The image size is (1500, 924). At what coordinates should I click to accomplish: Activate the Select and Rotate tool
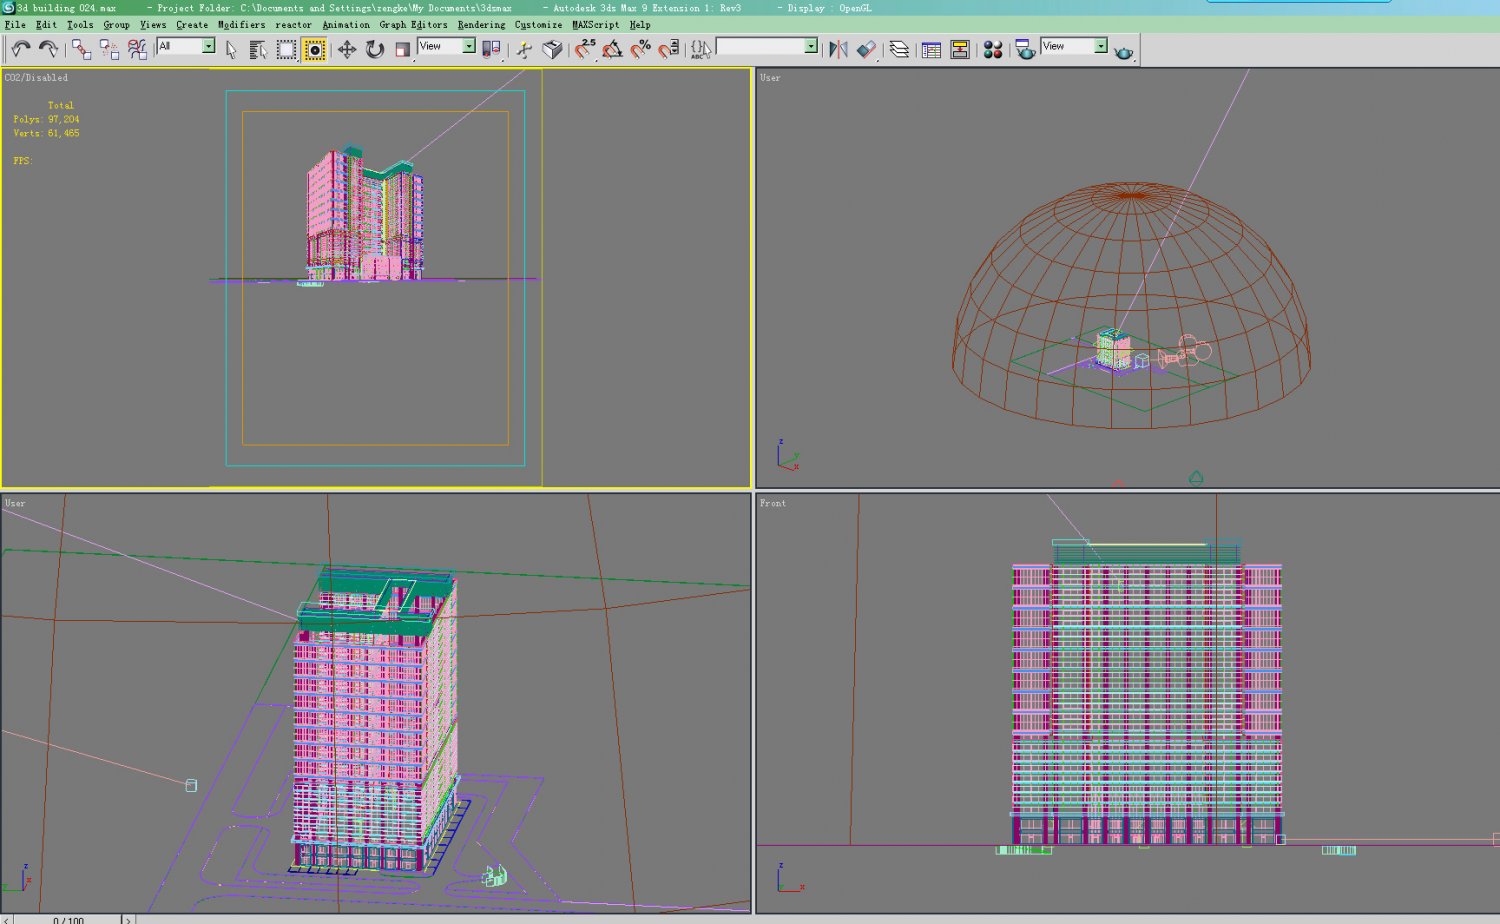tap(375, 49)
